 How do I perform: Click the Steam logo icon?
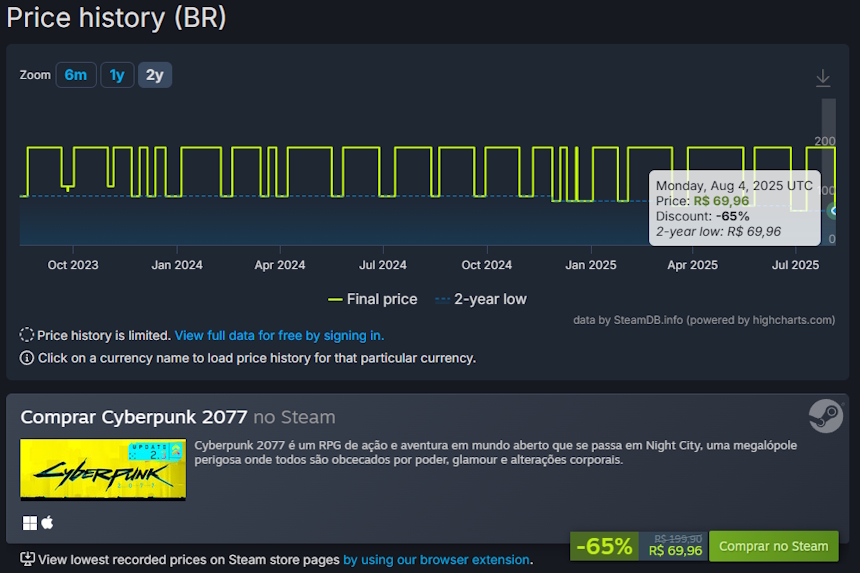[825, 415]
